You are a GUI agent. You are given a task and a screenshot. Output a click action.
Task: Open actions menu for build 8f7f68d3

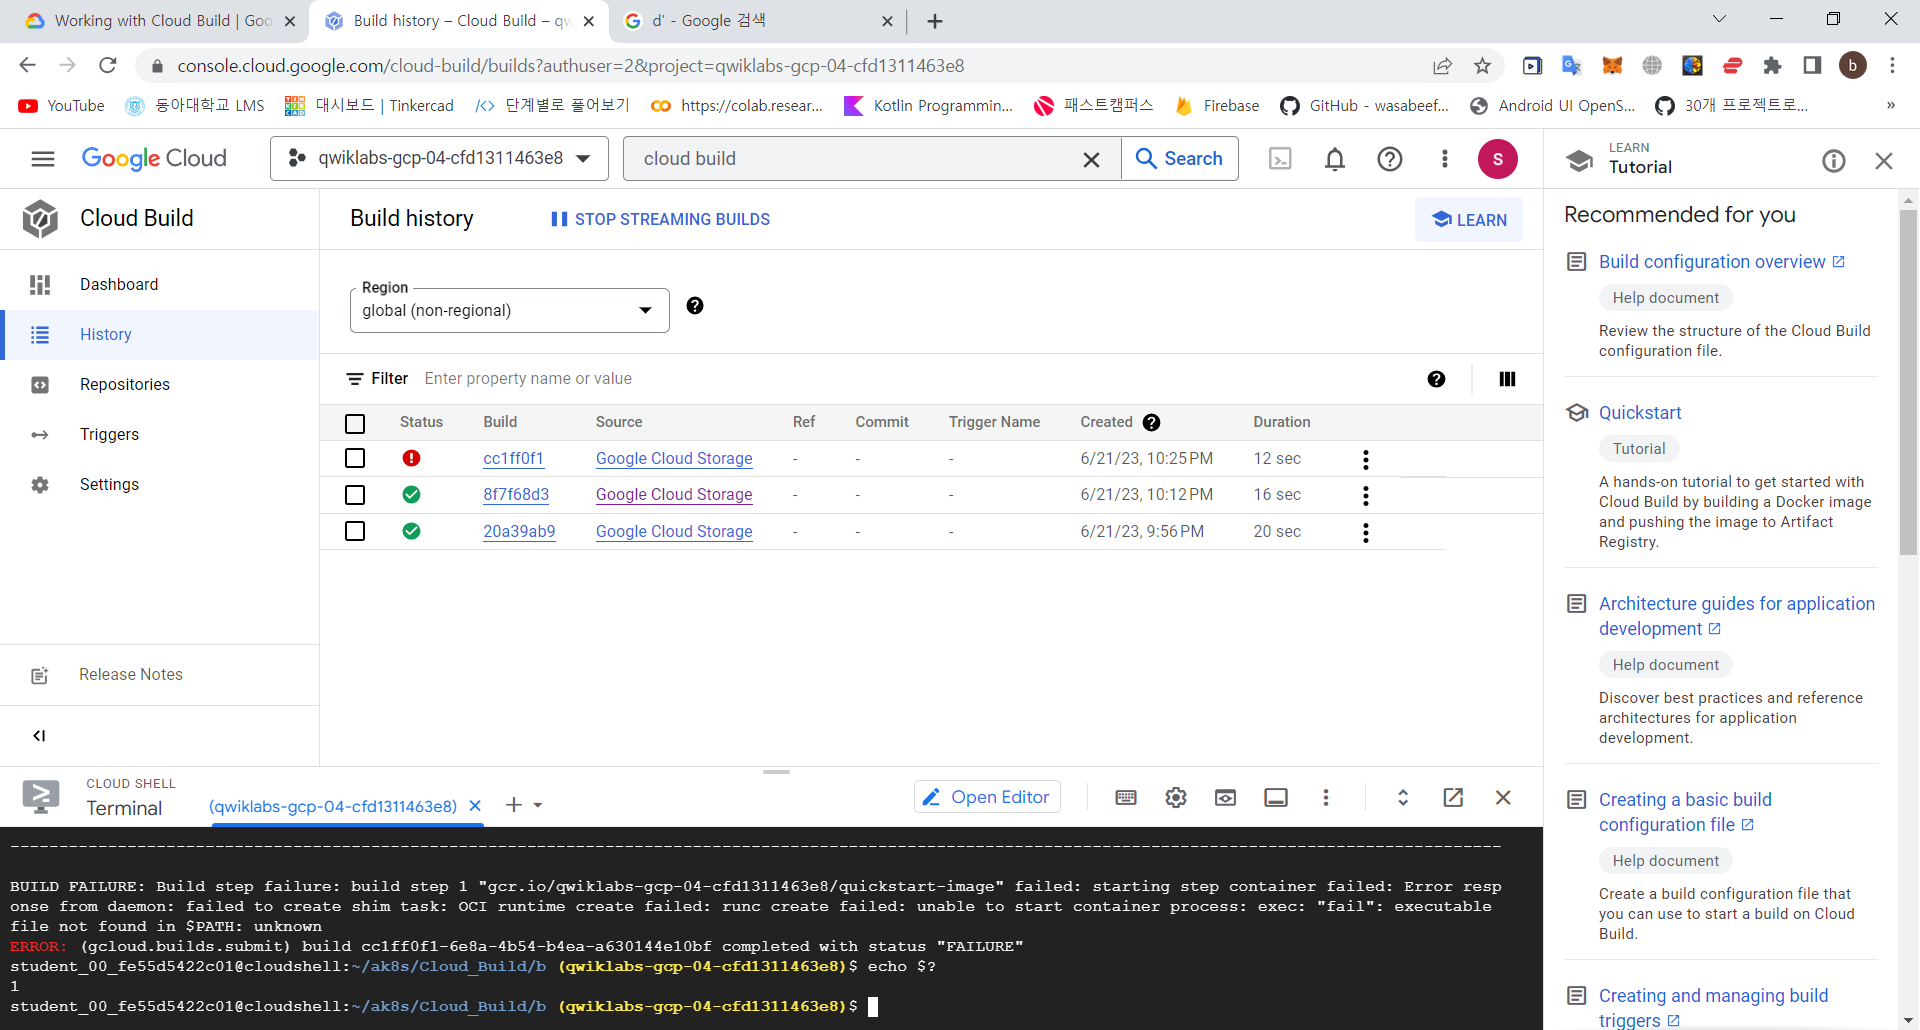click(1366, 496)
